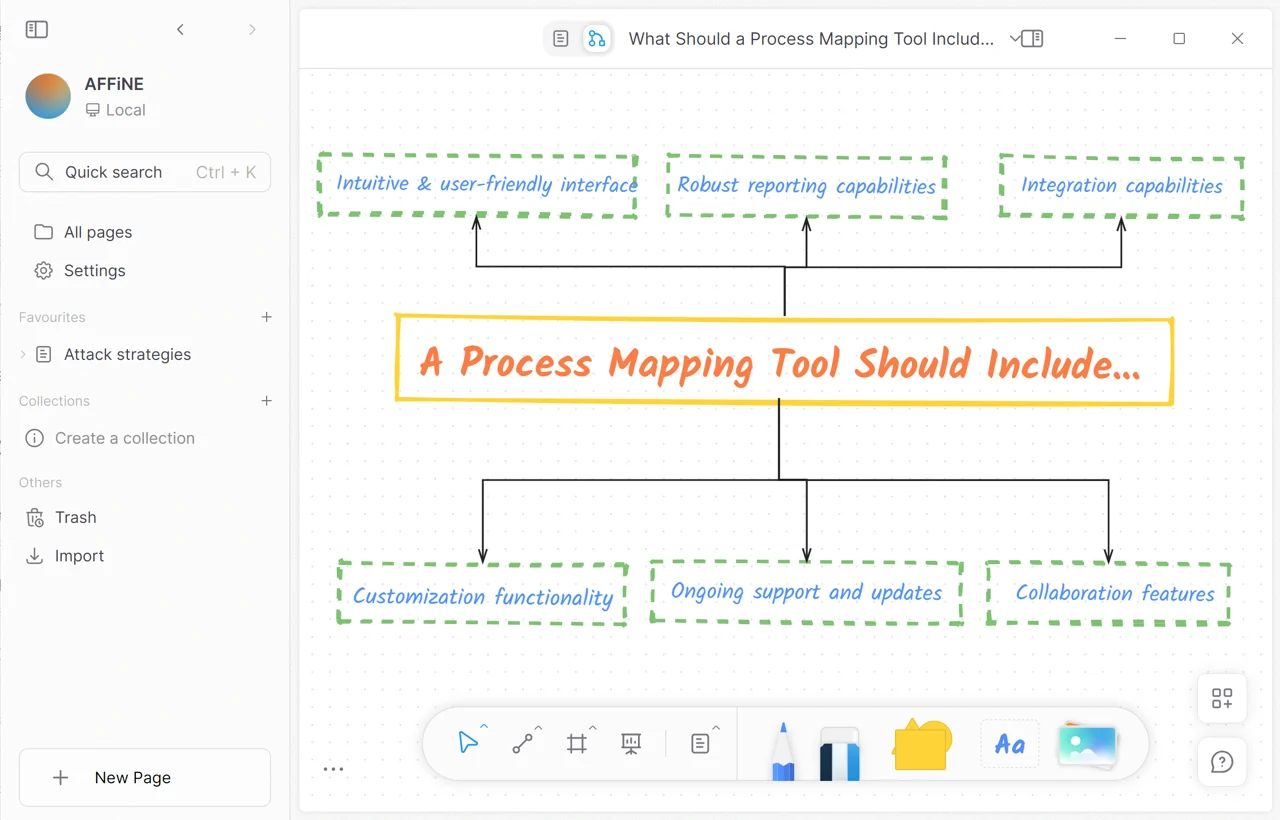Choose the Pen tool
Screen dimensions: 1280x820
pyautogui.click(x=783, y=752)
